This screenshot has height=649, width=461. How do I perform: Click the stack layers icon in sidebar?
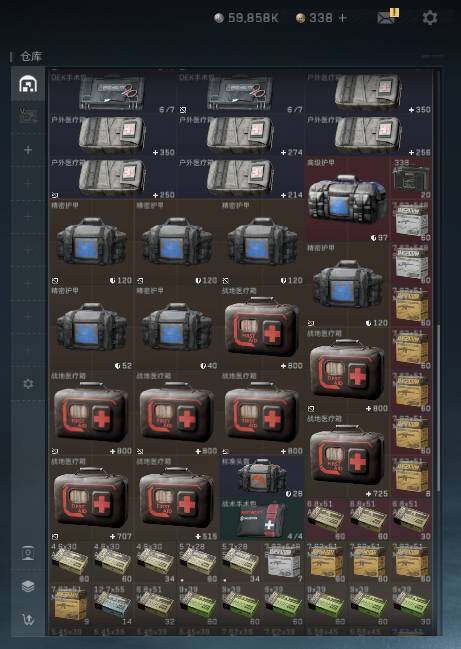[28, 586]
